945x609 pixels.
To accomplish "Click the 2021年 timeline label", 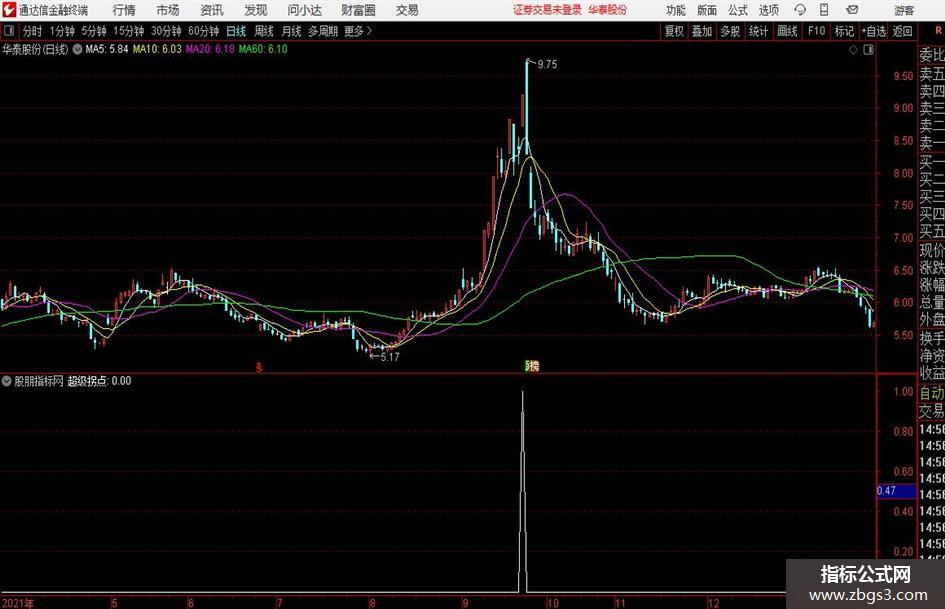I will pyautogui.click(x=17, y=603).
